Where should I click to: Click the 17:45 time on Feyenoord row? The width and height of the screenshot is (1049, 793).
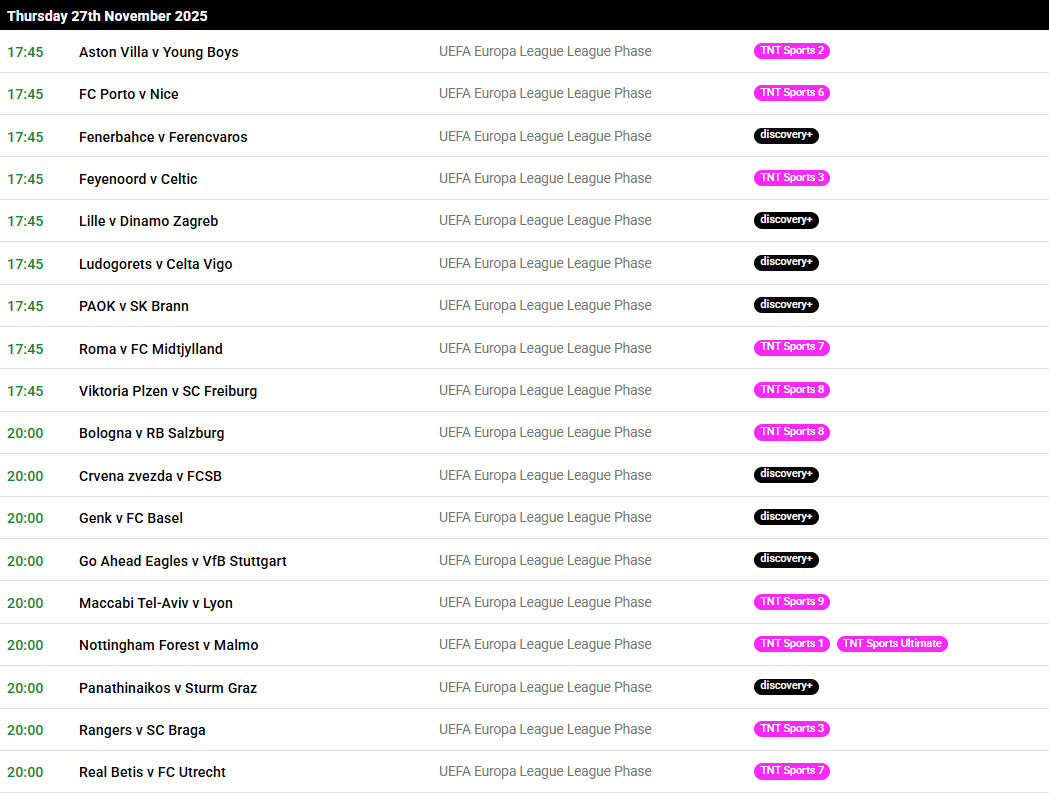(x=25, y=179)
